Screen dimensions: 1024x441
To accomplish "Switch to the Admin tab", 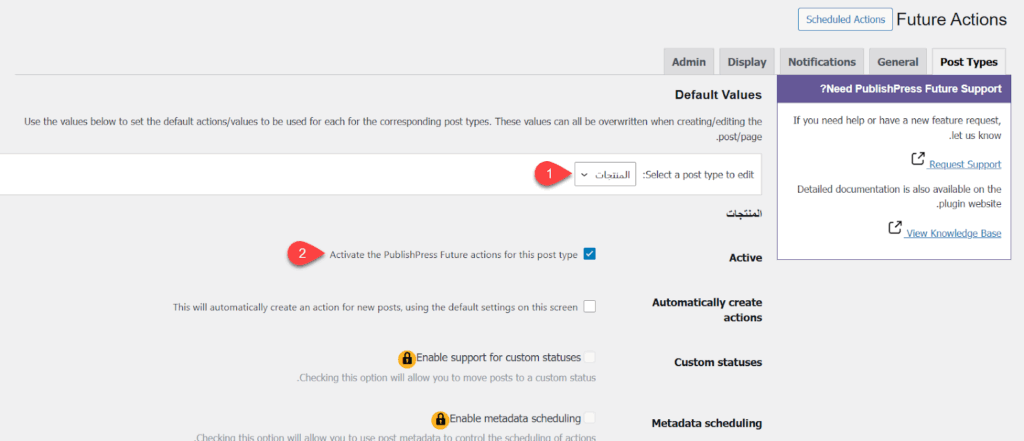I will coord(688,61).
